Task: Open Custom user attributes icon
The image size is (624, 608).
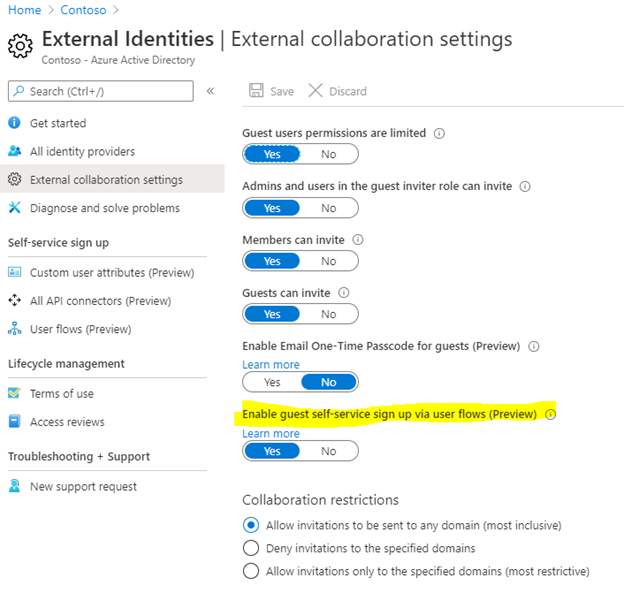Action: tap(15, 272)
